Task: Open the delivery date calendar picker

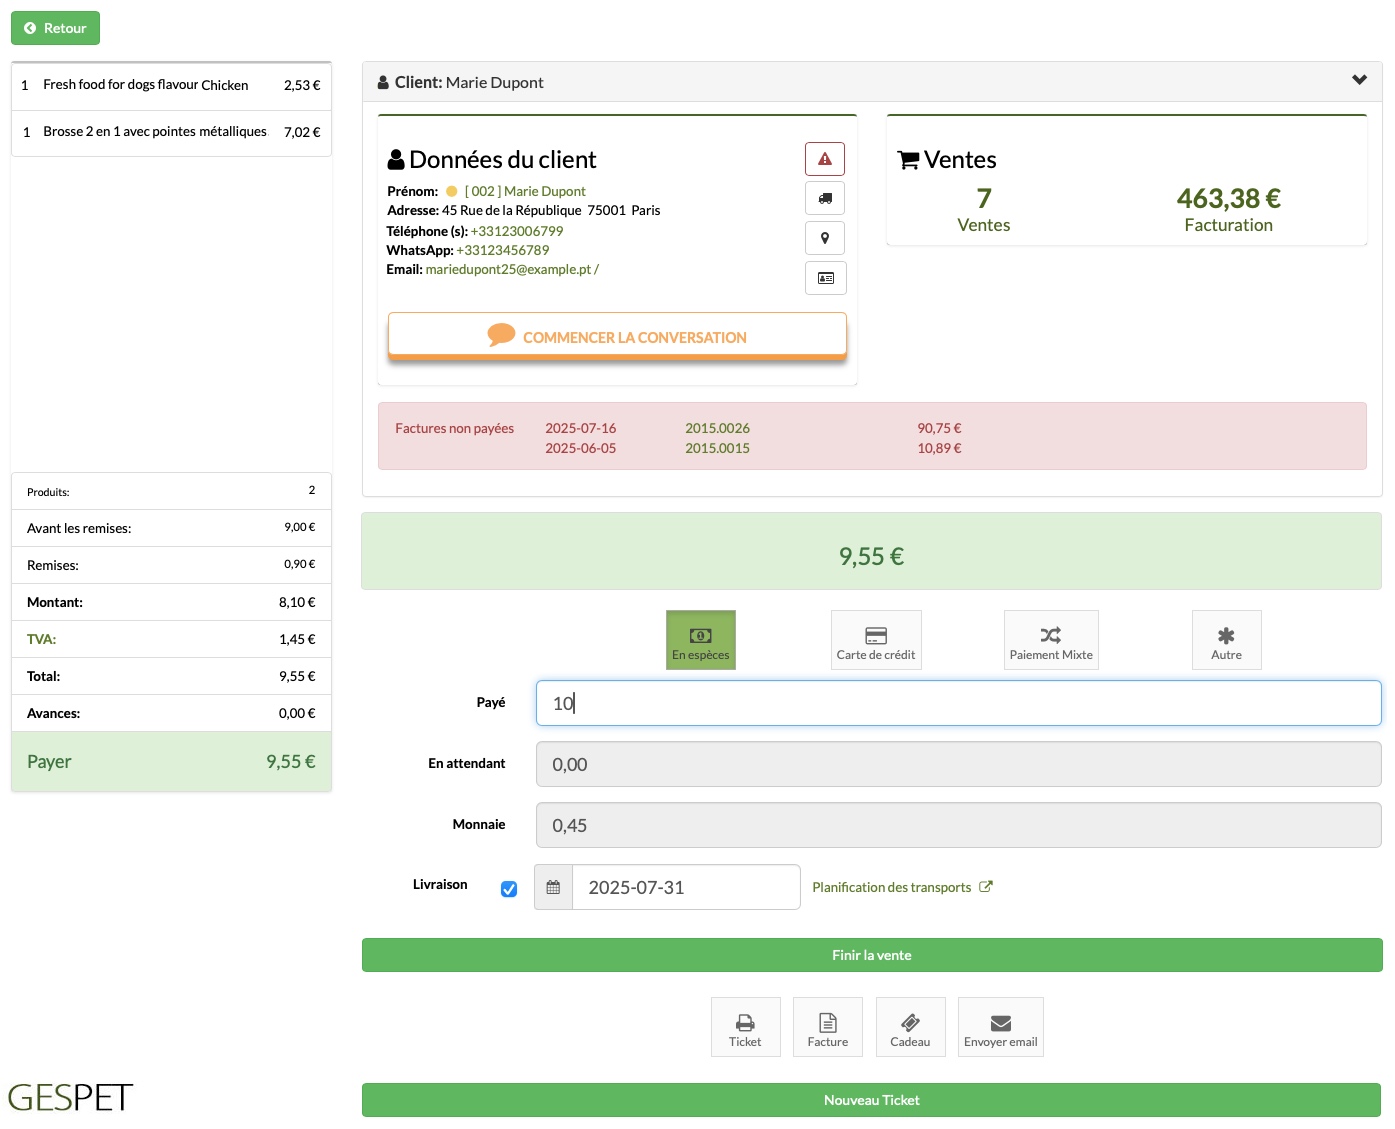Action: 553,887
